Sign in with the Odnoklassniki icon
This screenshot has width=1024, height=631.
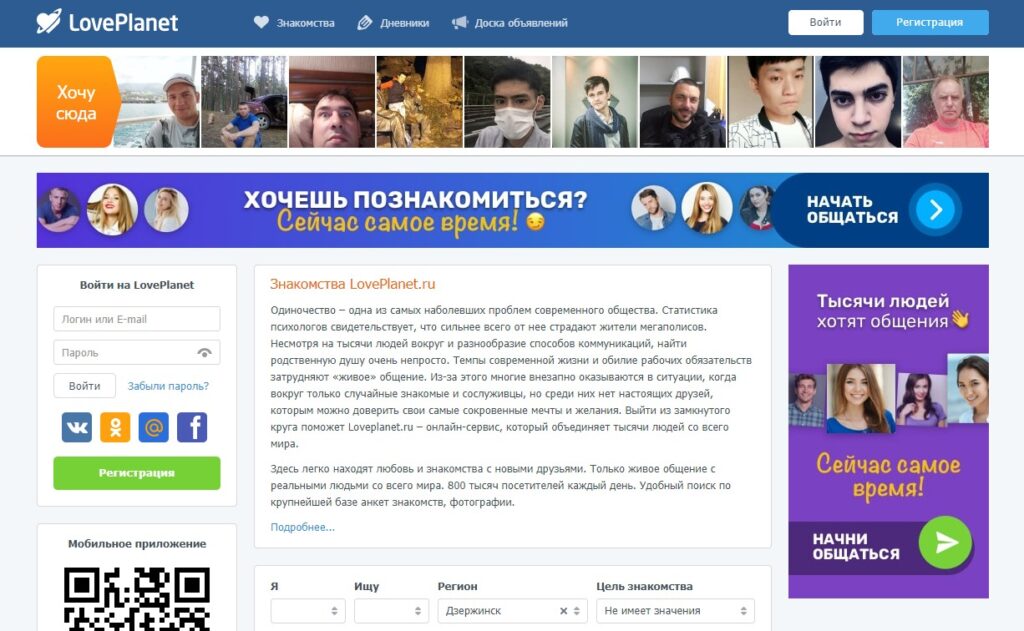coord(115,427)
